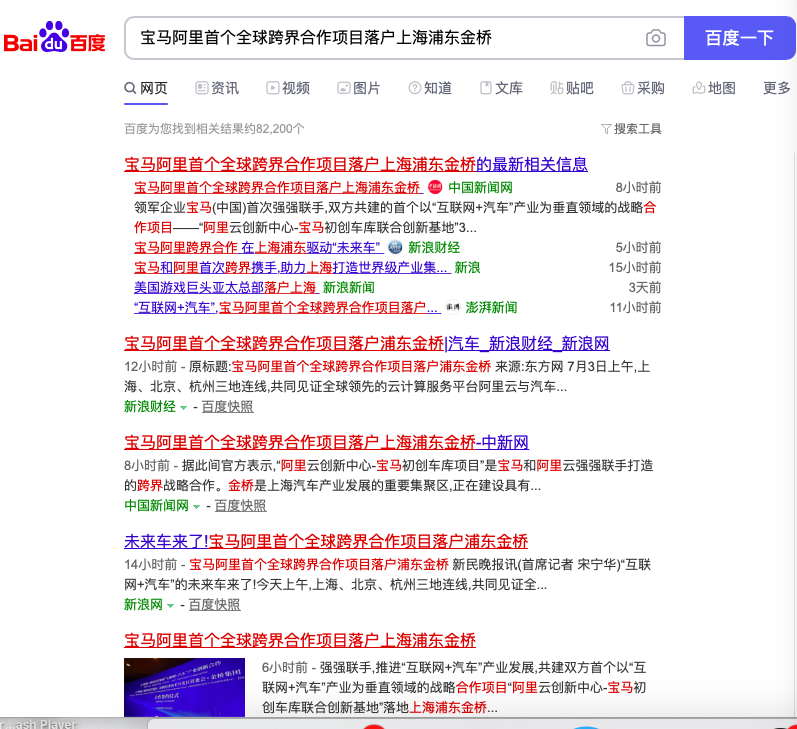
Task: Click the 8小时前 timestamp in news box
Action: tap(638, 188)
